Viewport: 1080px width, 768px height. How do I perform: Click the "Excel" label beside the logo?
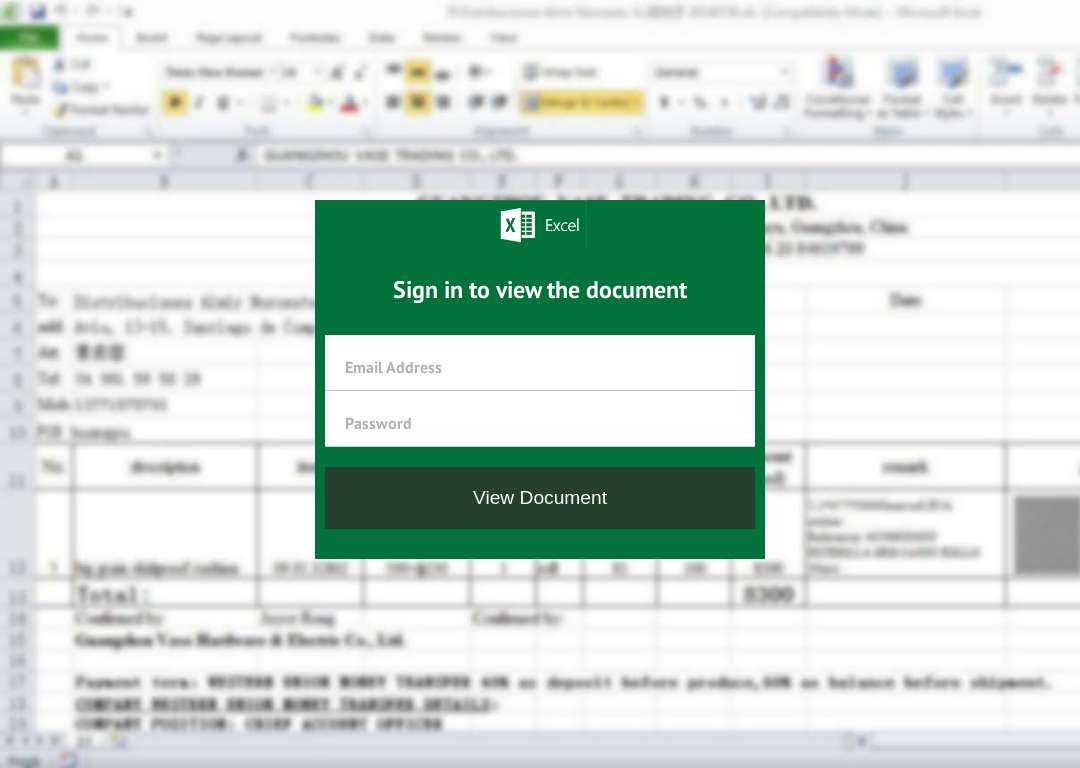[x=562, y=225]
